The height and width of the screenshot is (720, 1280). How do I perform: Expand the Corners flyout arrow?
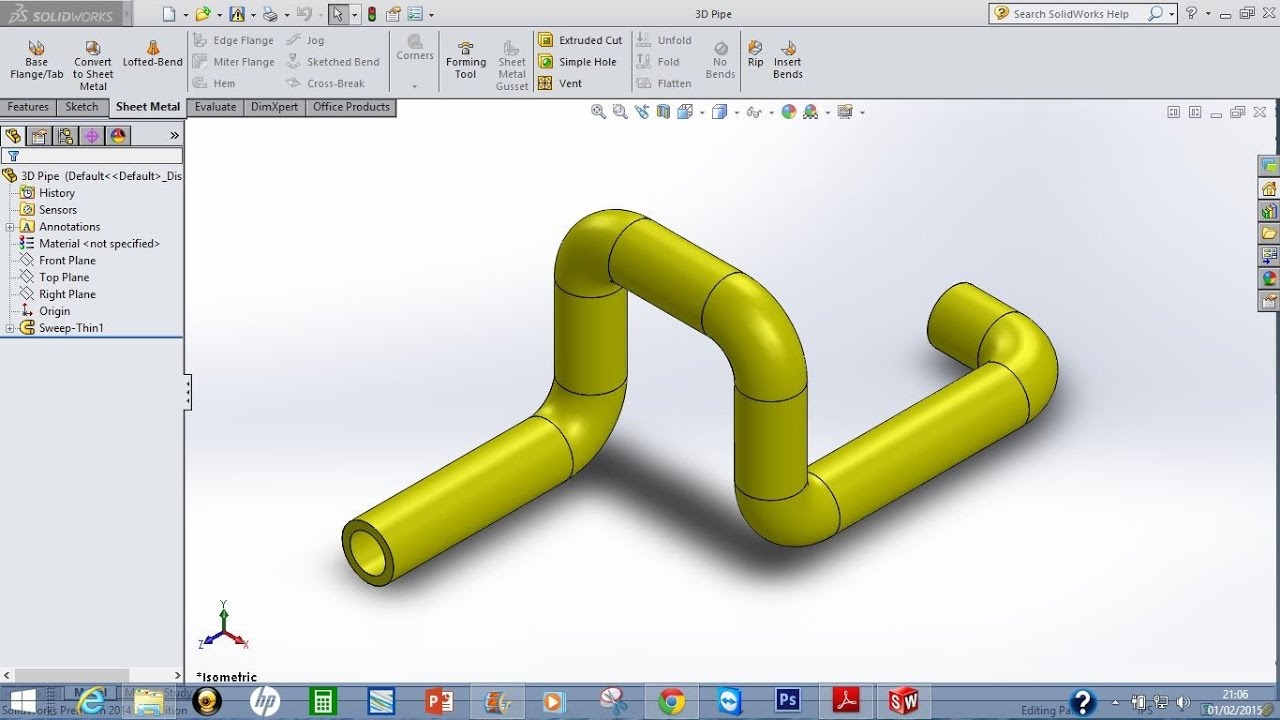(415, 86)
